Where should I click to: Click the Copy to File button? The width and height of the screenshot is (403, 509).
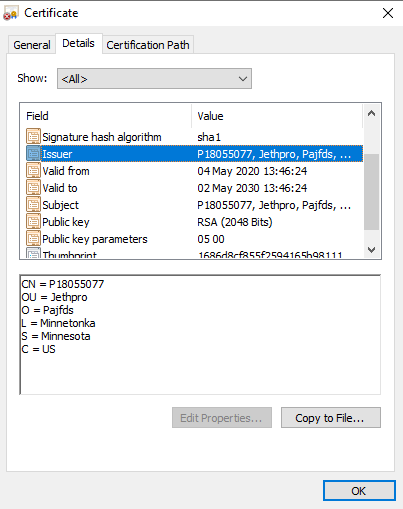(x=331, y=418)
